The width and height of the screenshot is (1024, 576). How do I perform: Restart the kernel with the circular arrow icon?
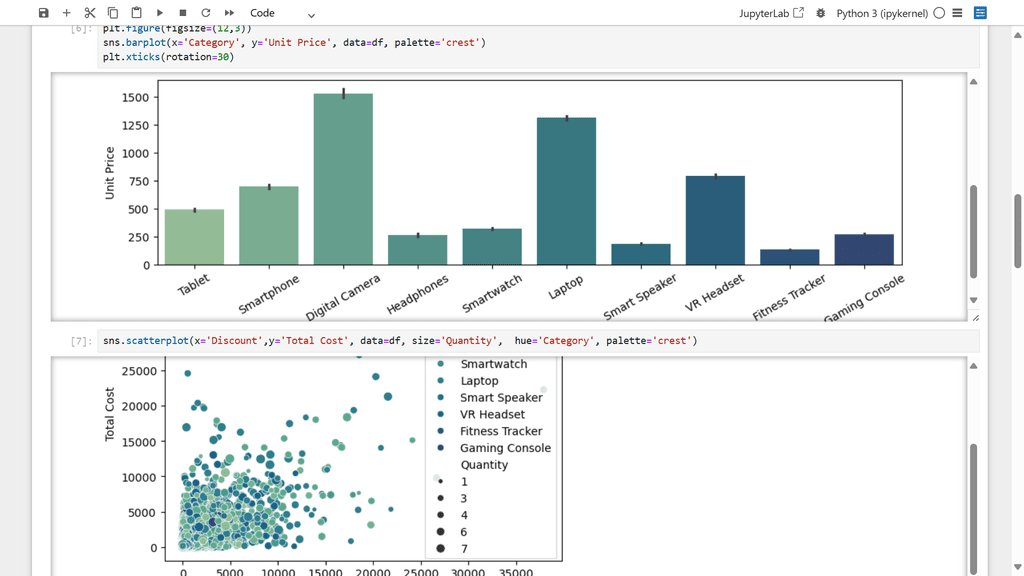pyautogui.click(x=206, y=13)
